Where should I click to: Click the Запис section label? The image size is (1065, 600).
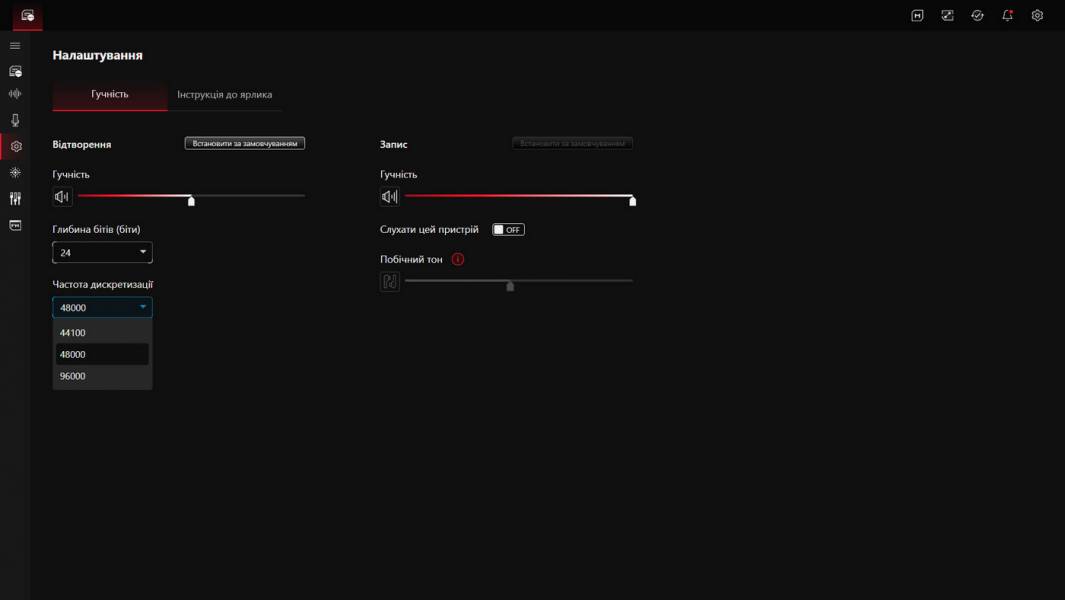(x=394, y=144)
